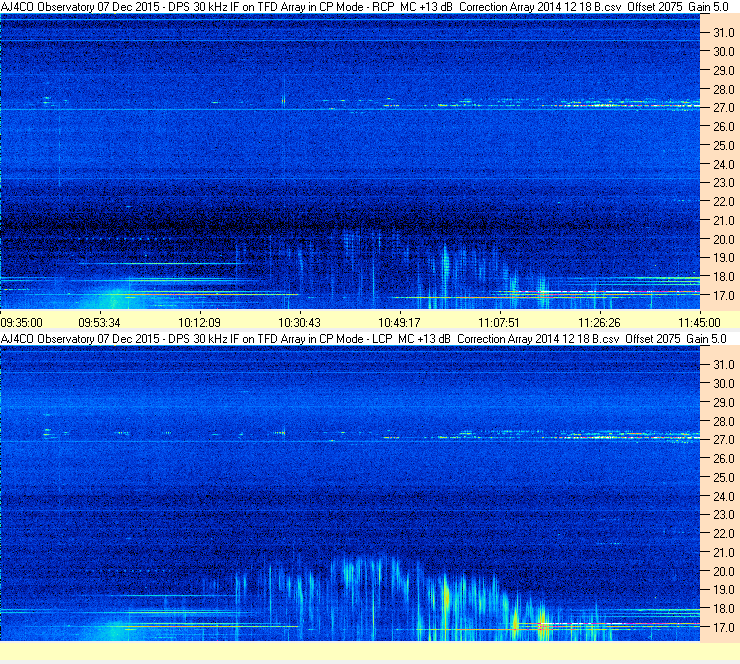The height and width of the screenshot is (664, 740).
Task: Click 28.0 frequency label in RCP panel
Action: [x=723, y=90]
